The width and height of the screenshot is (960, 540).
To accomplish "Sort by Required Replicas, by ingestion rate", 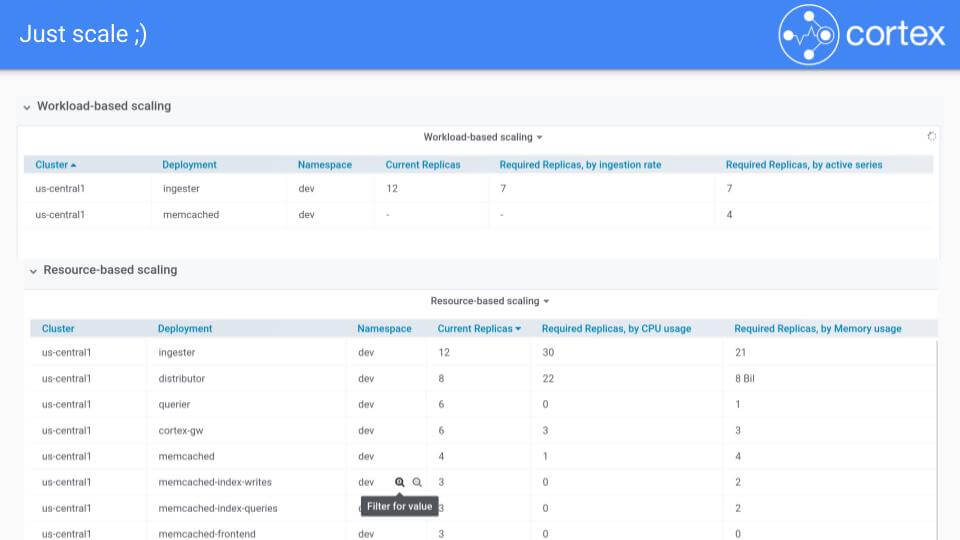I will (x=580, y=165).
